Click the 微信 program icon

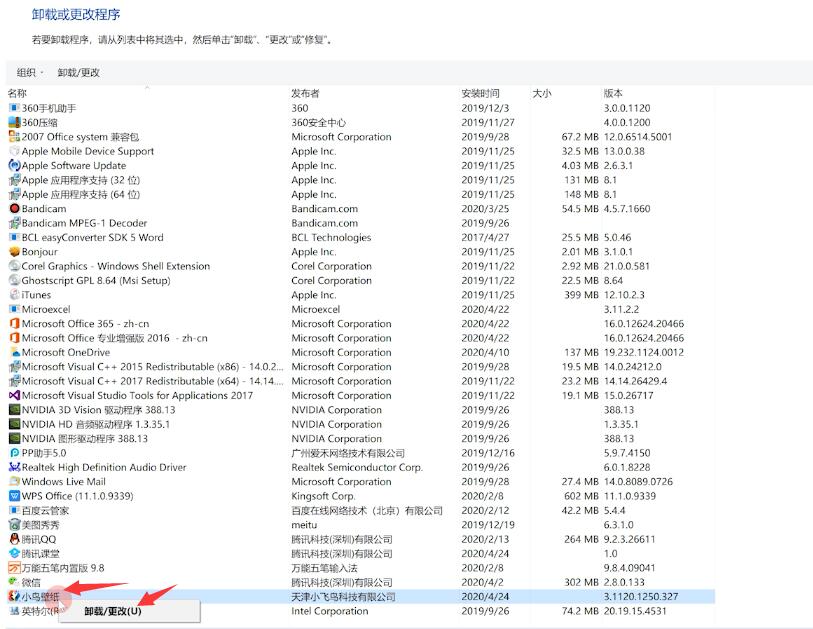pyautogui.click(x=15, y=582)
